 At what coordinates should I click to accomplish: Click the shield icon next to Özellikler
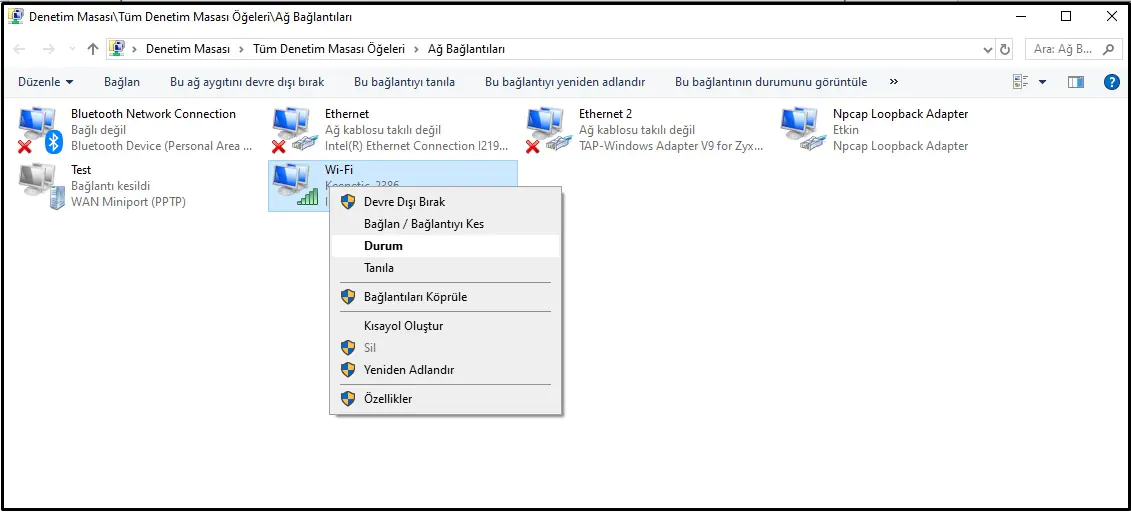point(348,398)
